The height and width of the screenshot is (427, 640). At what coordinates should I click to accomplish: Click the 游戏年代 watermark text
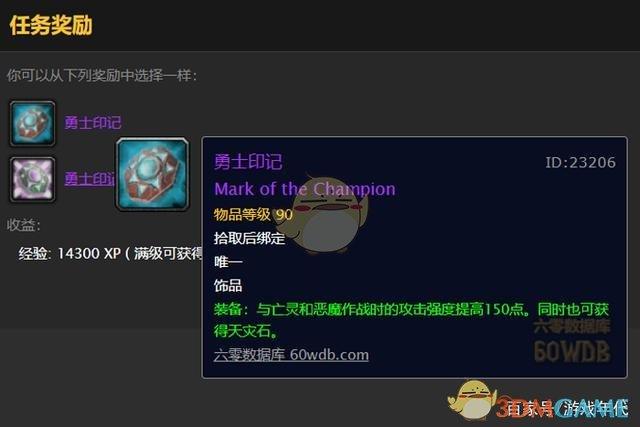pos(595,408)
